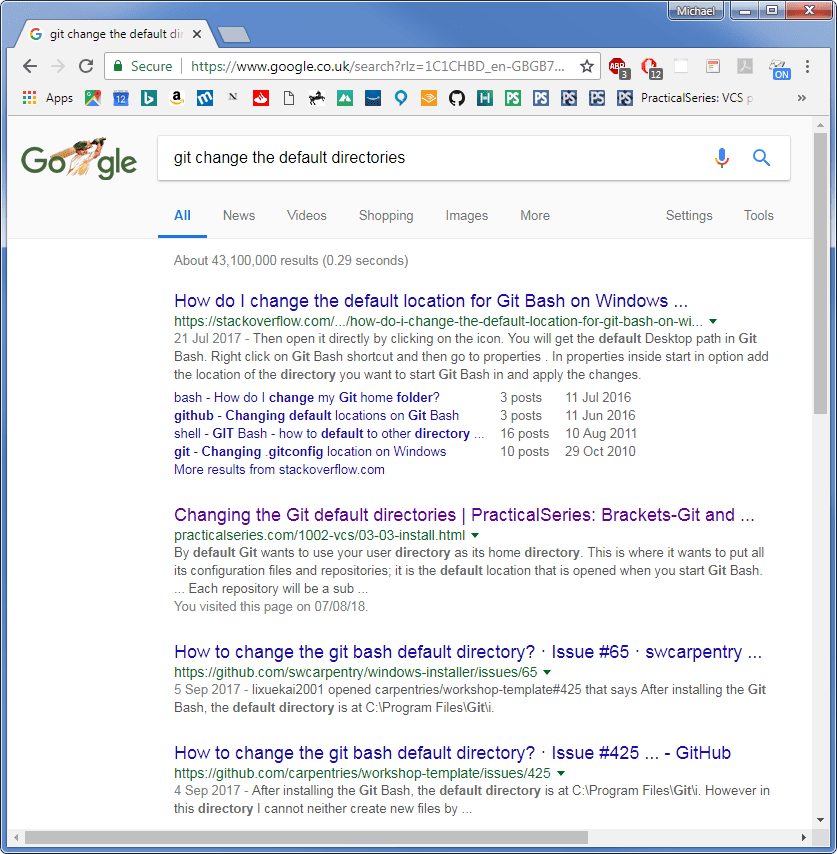Open the Michael profile button
The image size is (837, 854).
tap(695, 11)
